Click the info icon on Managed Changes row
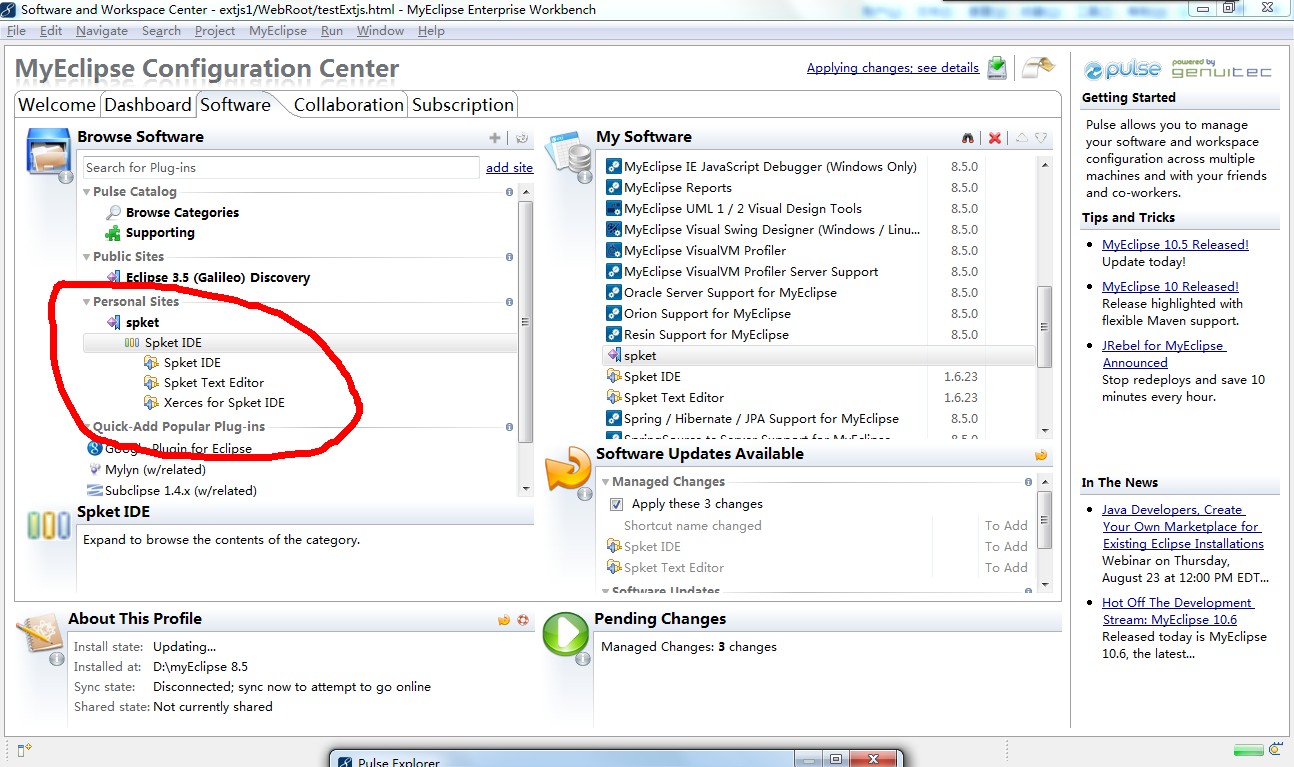The height and width of the screenshot is (767, 1294). tap(1028, 482)
